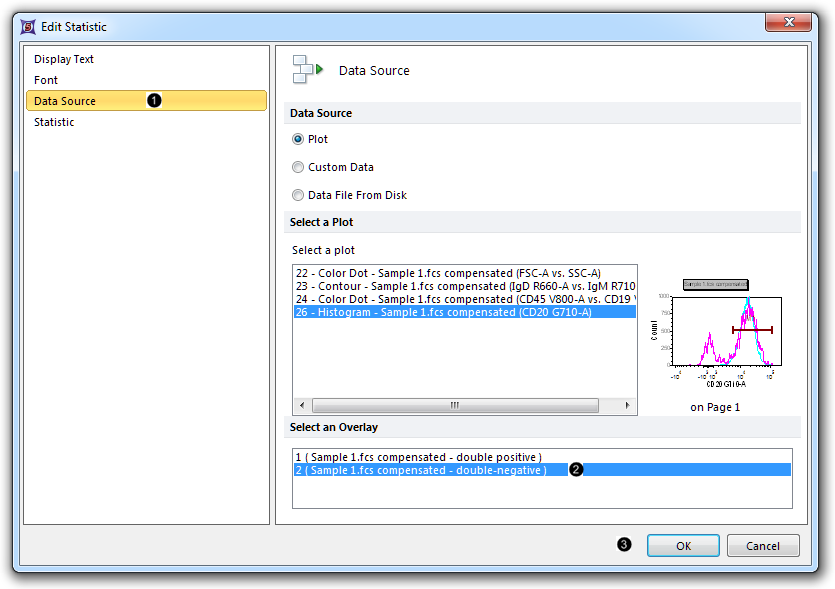Choose plot 24 Color Dot CD45 vs. CD19

(x=463, y=298)
